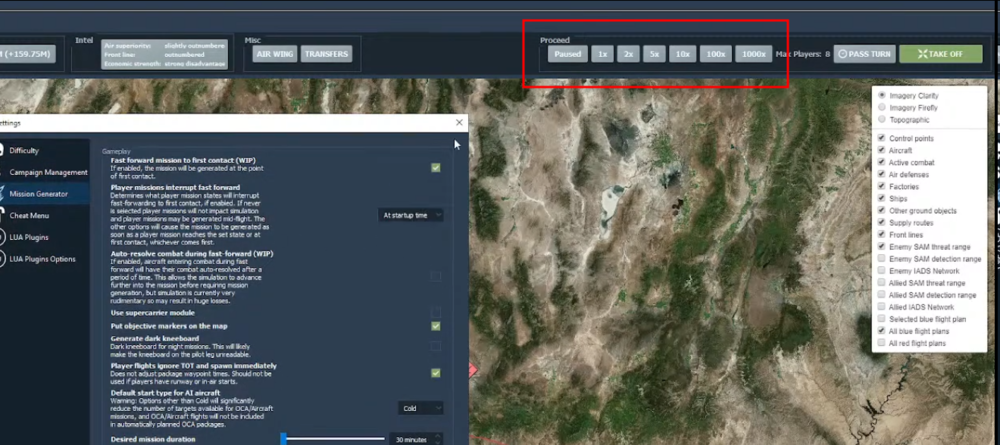Set simulation speed to 1x

602,54
